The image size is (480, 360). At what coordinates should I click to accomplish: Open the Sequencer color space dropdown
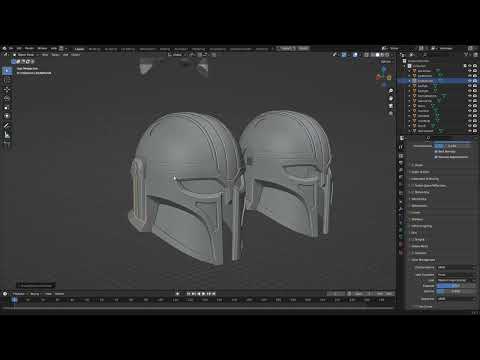[x=456, y=299]
